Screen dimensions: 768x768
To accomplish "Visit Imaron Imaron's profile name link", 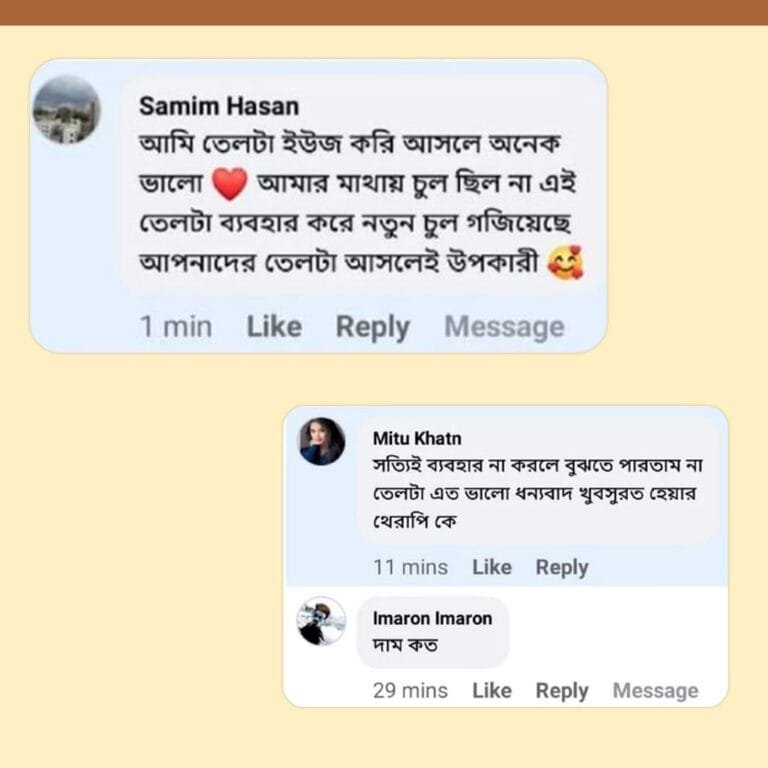I will (432, 618).
